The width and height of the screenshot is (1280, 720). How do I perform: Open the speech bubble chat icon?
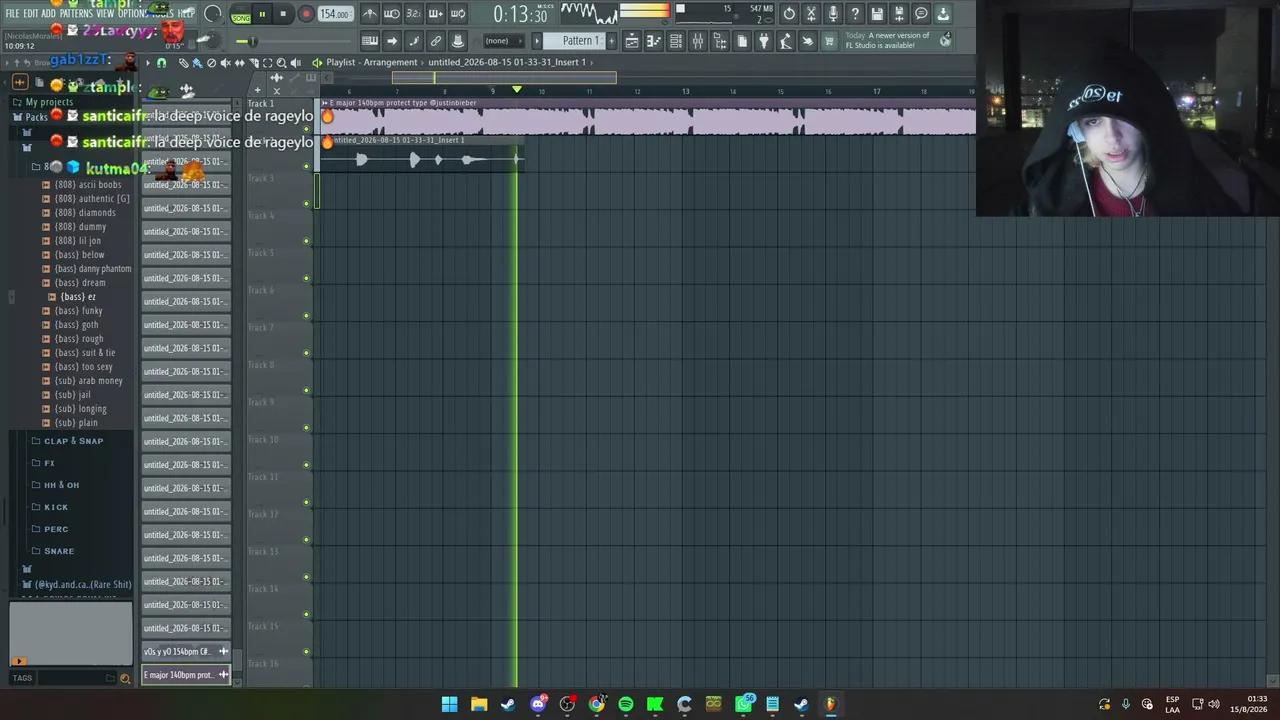pos(921,14)
